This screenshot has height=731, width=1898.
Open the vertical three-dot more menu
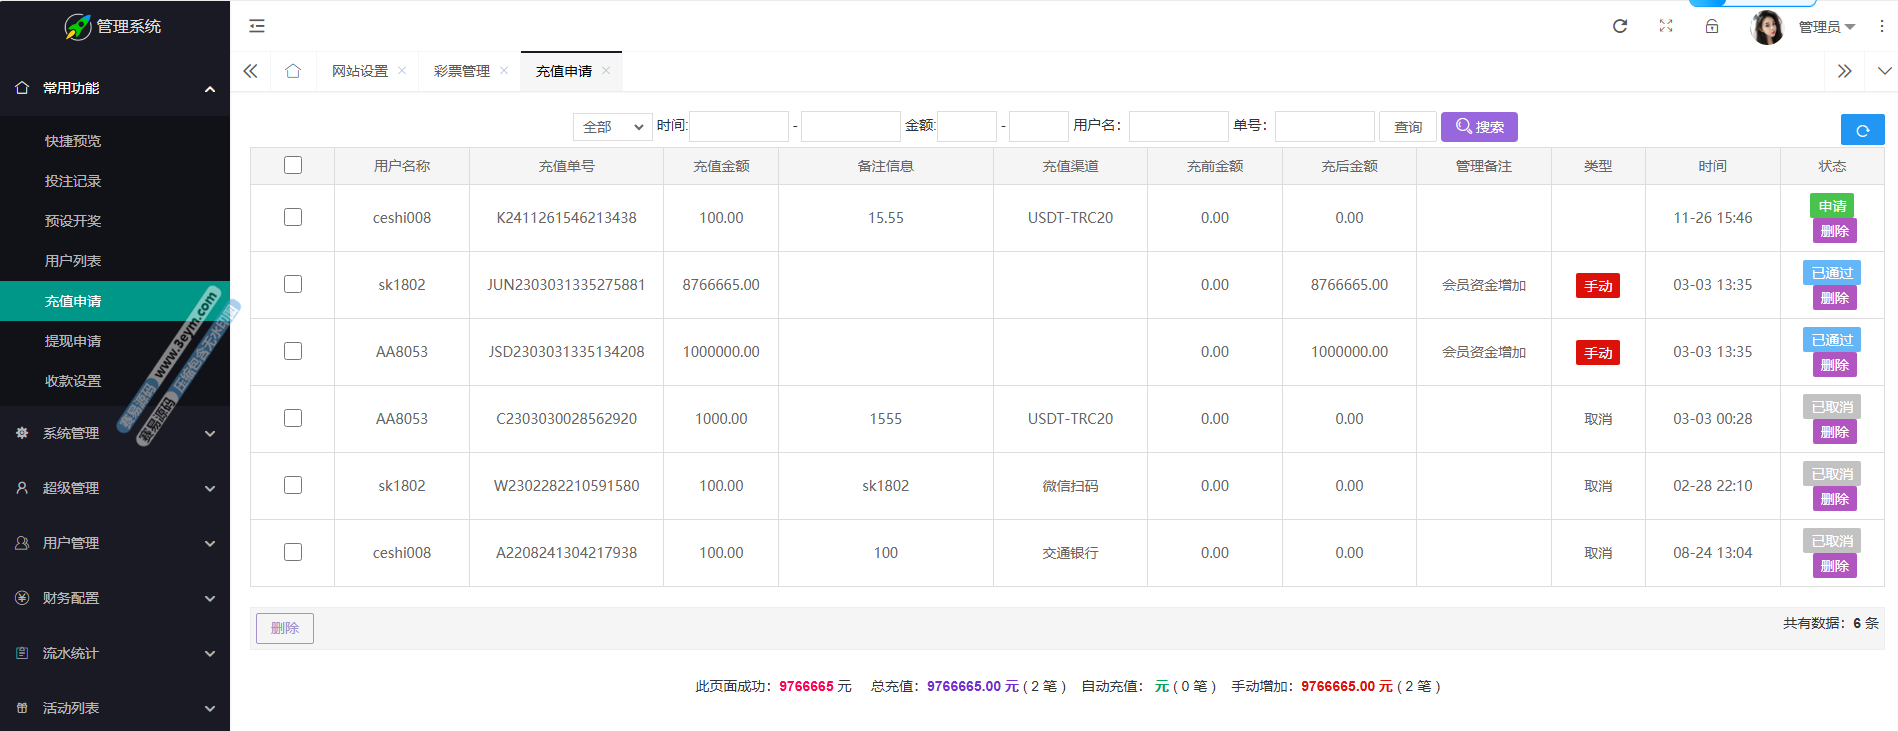pos(1881,26)
